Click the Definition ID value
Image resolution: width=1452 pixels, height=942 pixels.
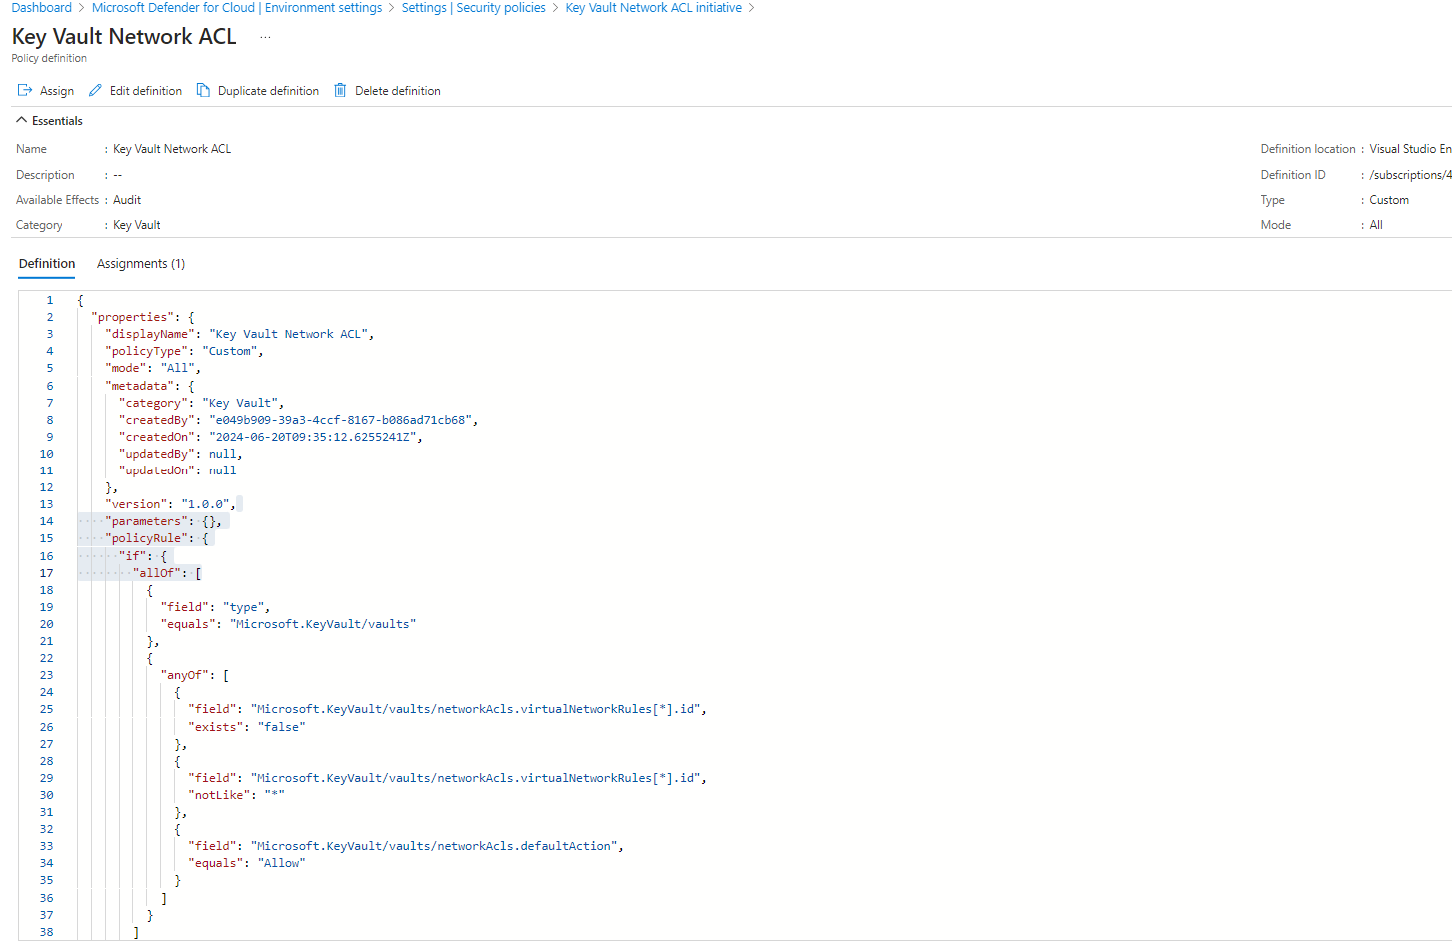coord(1408,174)
